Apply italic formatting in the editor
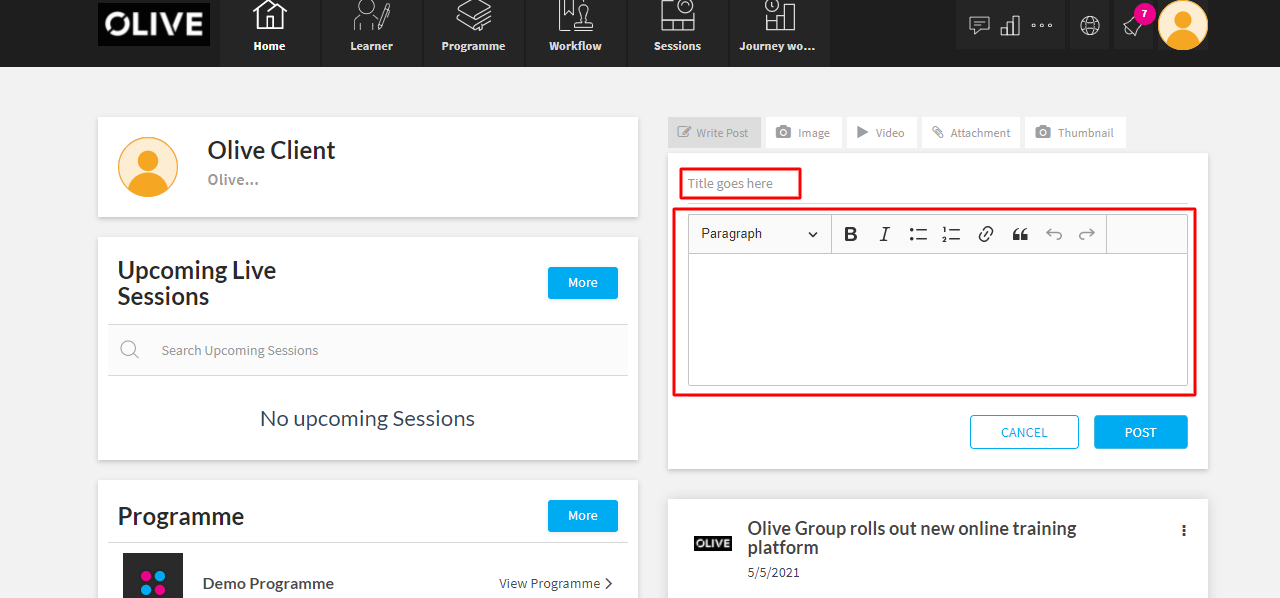 (x=884, y=233)
